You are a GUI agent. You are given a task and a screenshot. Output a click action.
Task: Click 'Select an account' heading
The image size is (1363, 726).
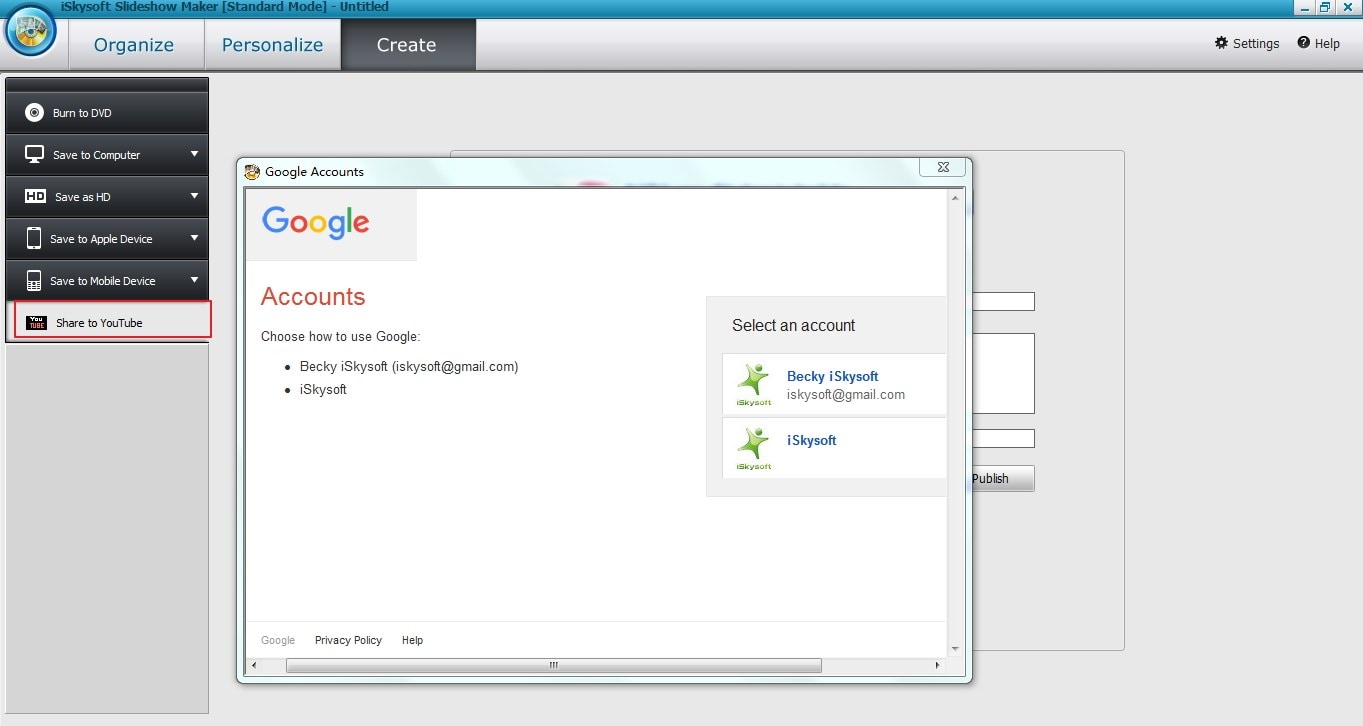793,325
